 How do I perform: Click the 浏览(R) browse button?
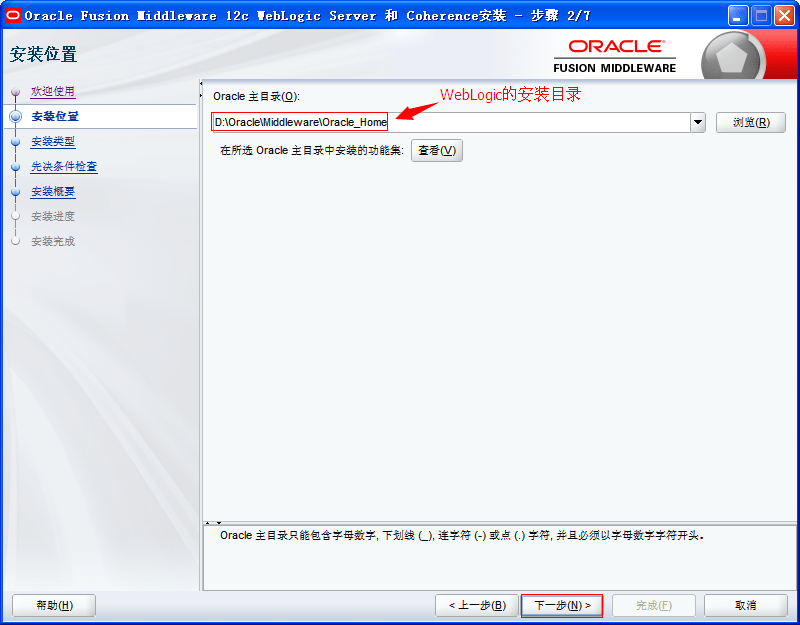coord(751,122)
